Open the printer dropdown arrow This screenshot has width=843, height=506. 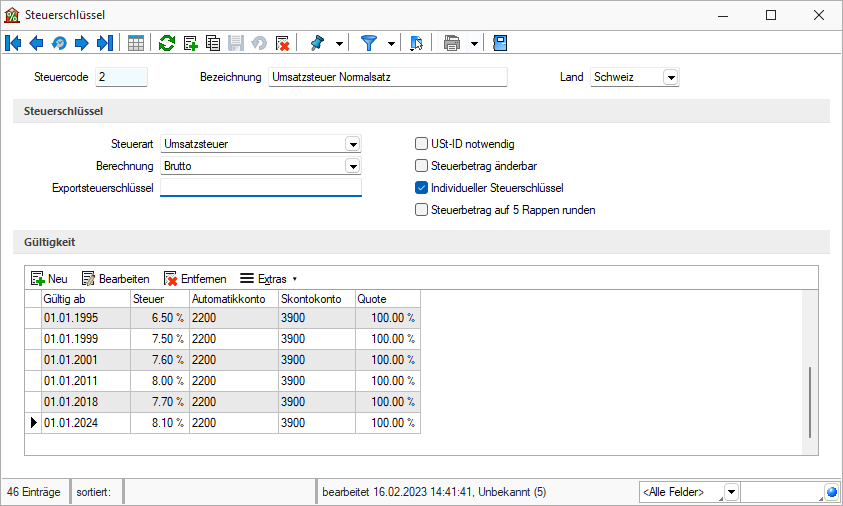474,43
